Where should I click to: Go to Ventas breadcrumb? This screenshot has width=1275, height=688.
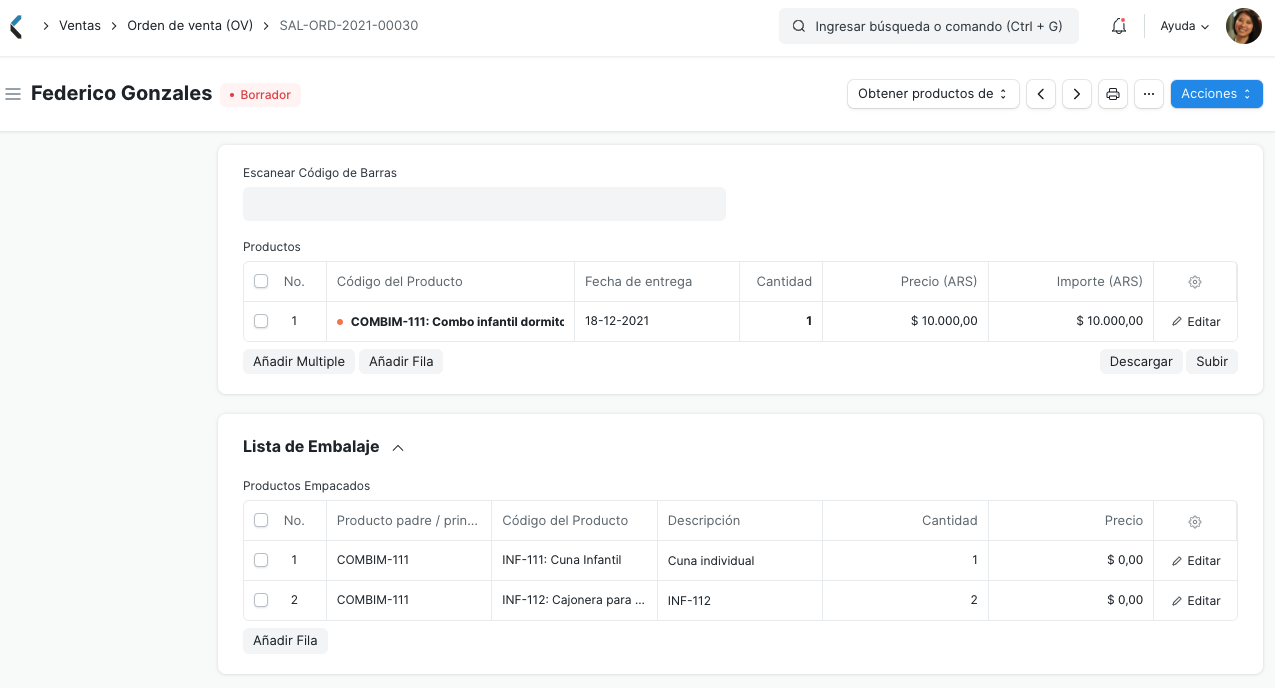[x=80, y=26]
